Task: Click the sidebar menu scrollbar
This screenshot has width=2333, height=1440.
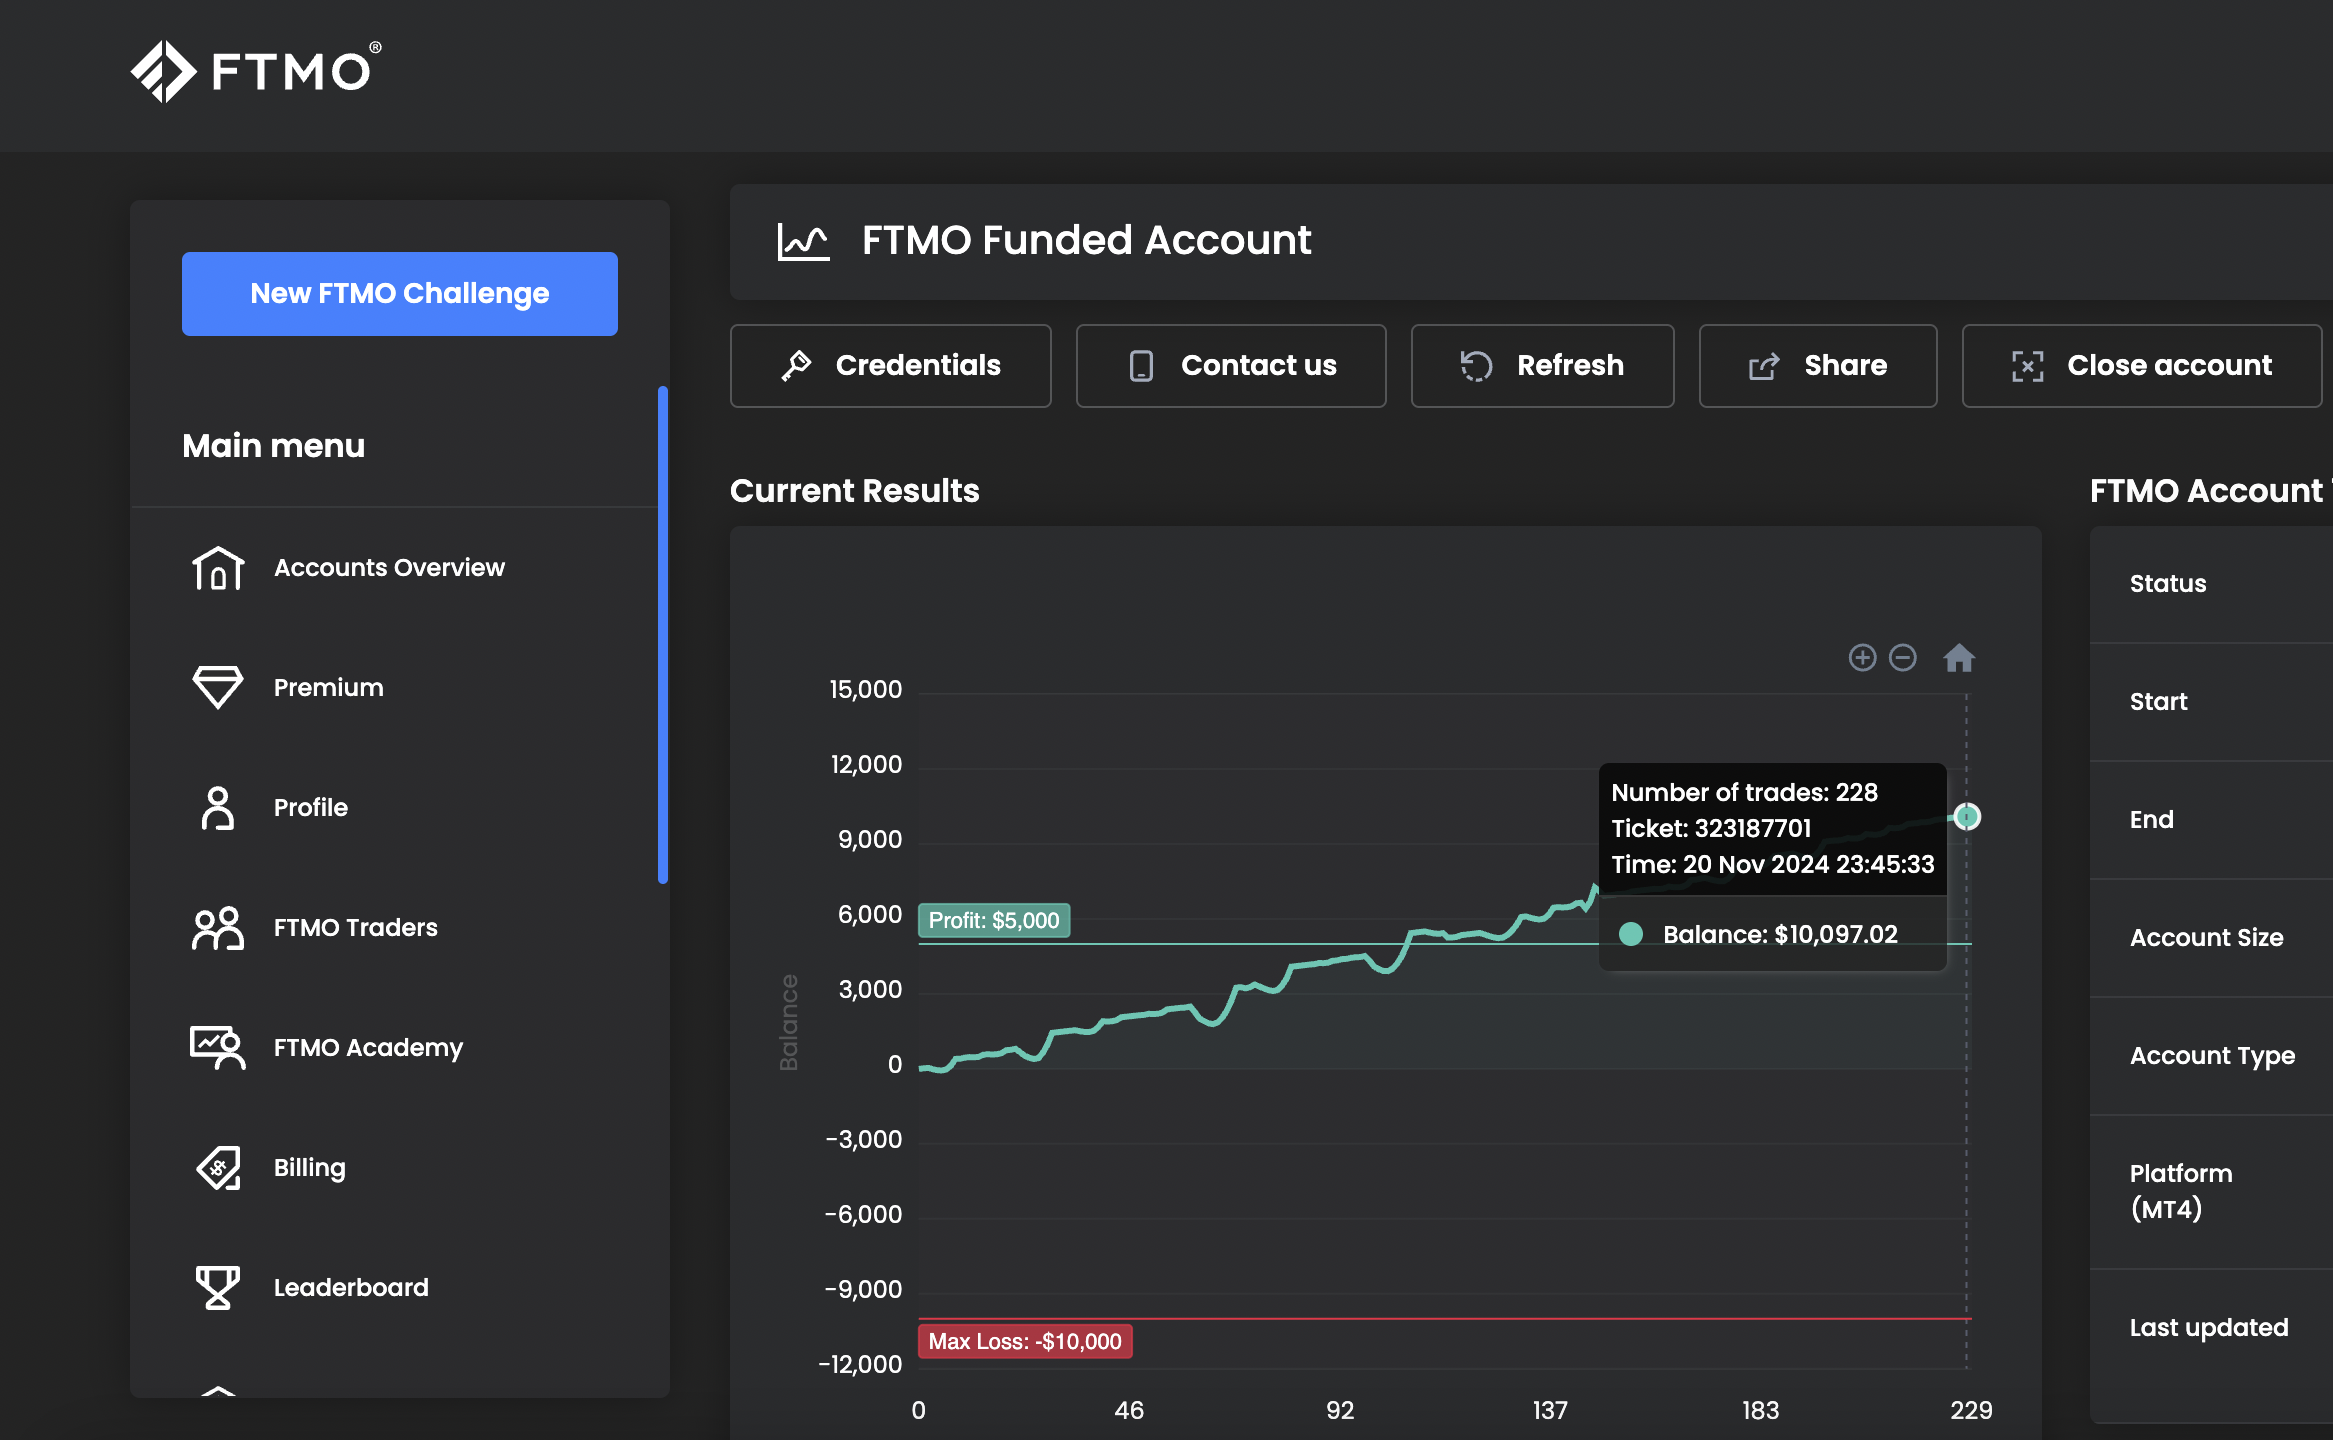Action: [663, 635]
